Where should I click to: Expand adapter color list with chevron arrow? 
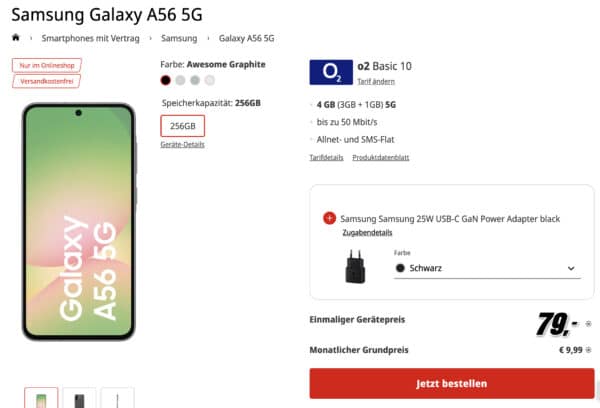[x=571, y=268]
